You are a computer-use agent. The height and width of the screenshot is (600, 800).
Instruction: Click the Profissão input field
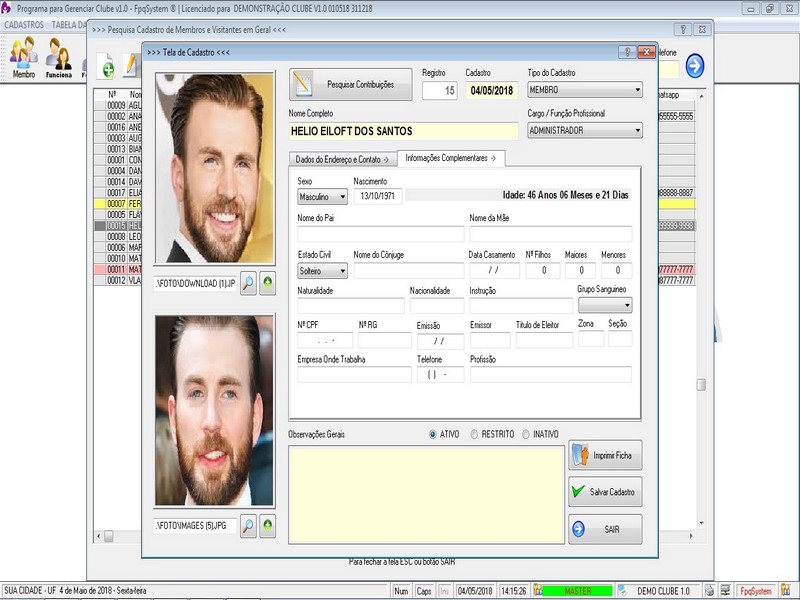551,374
